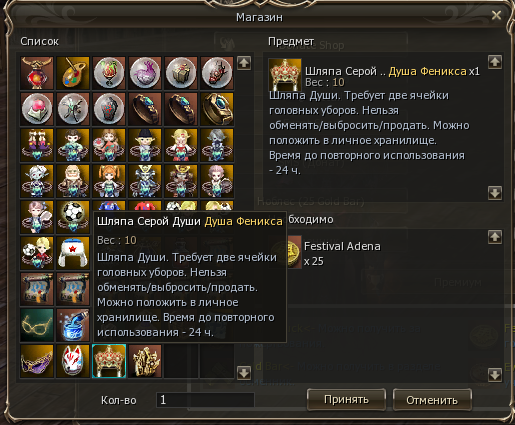Select the paint palette item icon
Image resolution: width=515 pixels, height=425 pixels.
pyautogui.click(x=73, y=73)
